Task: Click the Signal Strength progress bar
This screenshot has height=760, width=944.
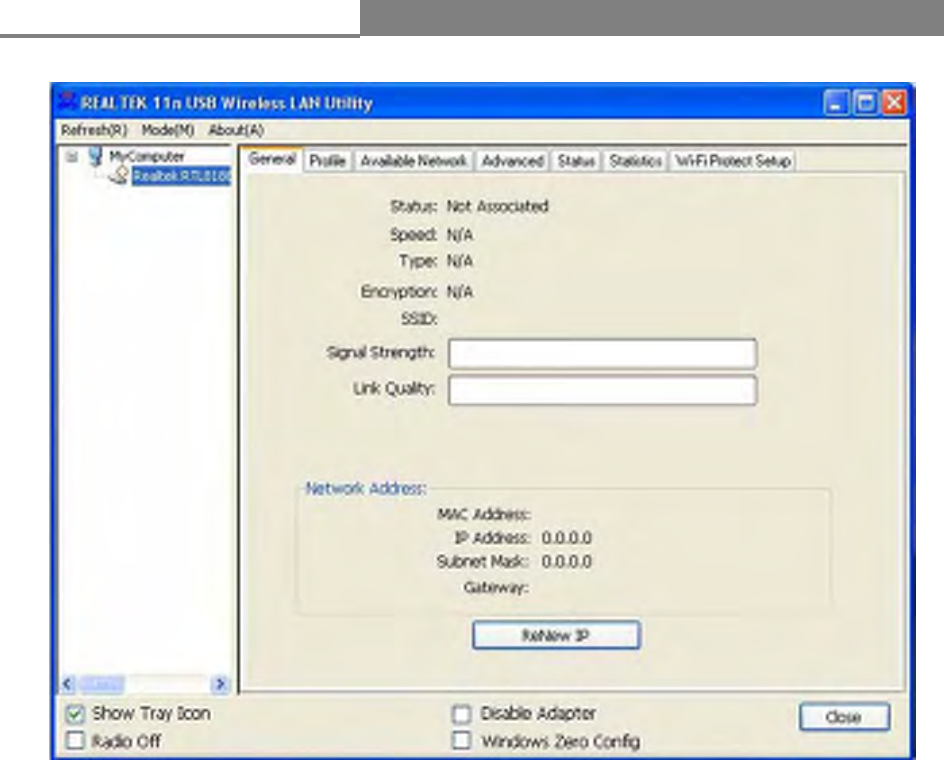Action: tap(603, 354)
